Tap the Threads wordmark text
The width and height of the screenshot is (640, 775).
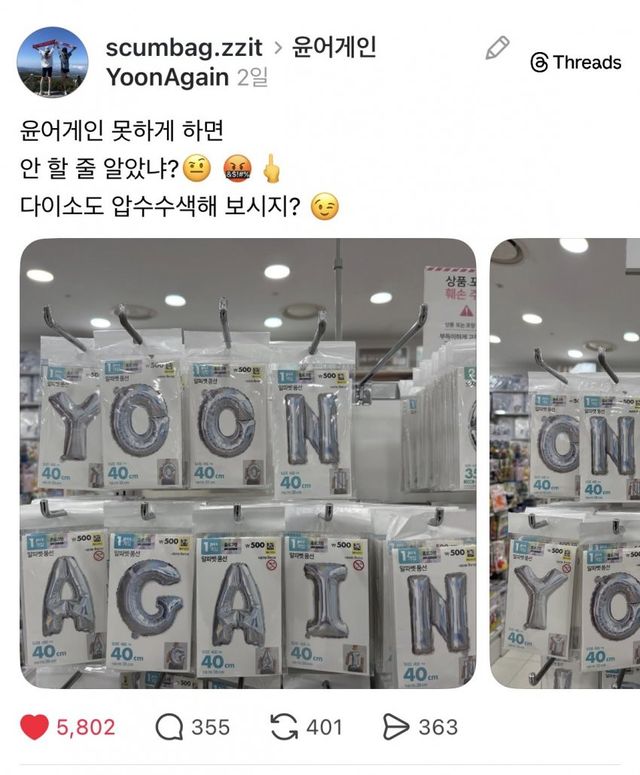587,63
